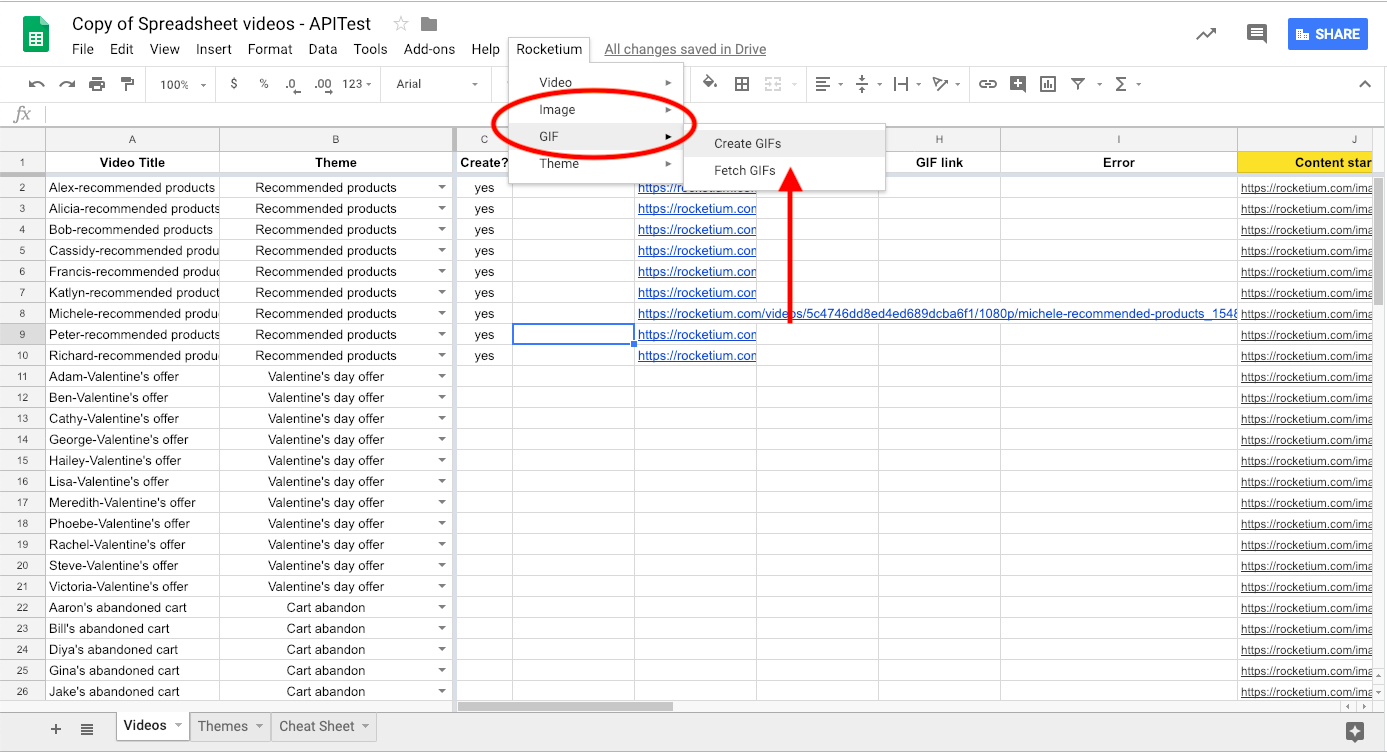1387x753 pixels.
Task: Open the Add-ons menu
Action: 430,49
